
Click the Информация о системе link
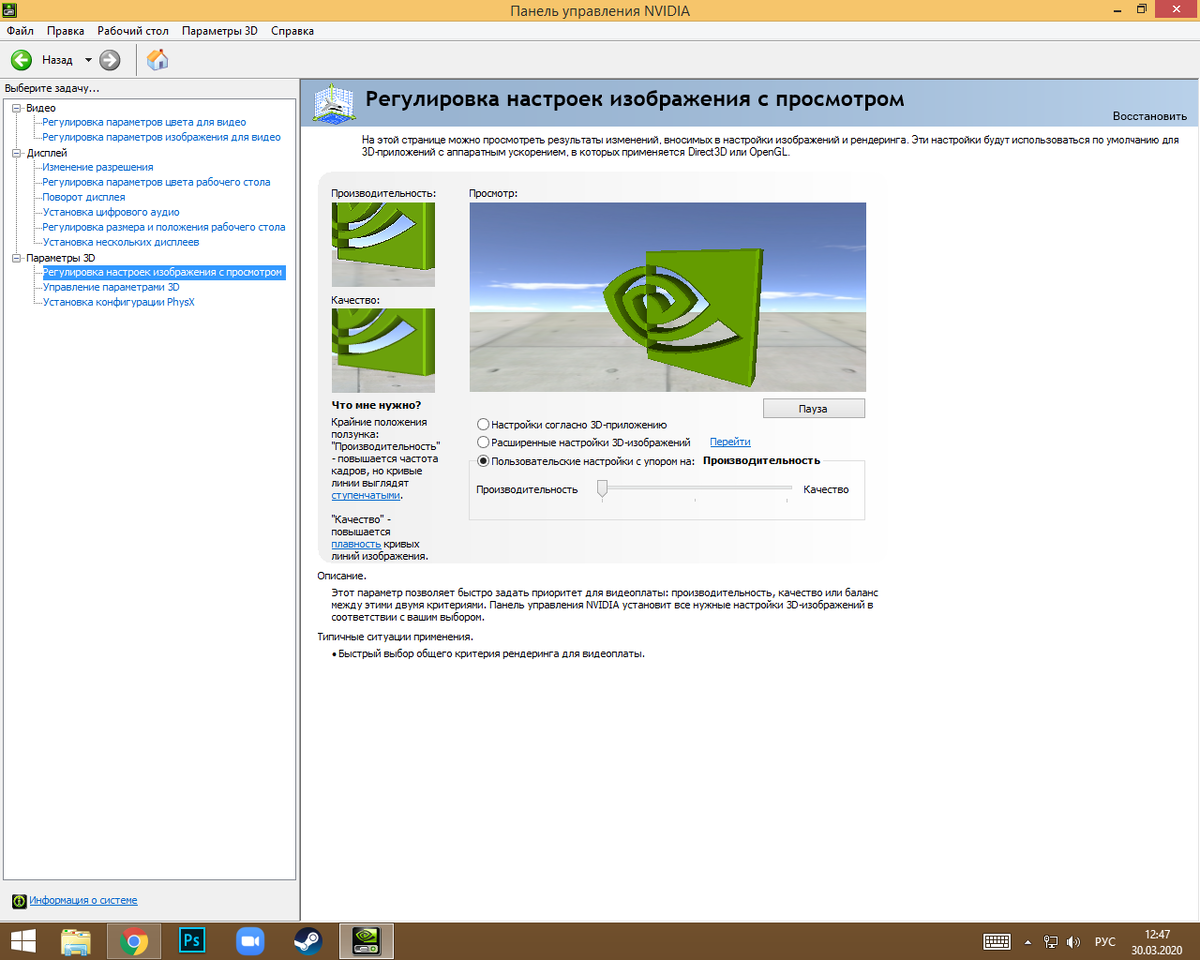click(84, 901)
